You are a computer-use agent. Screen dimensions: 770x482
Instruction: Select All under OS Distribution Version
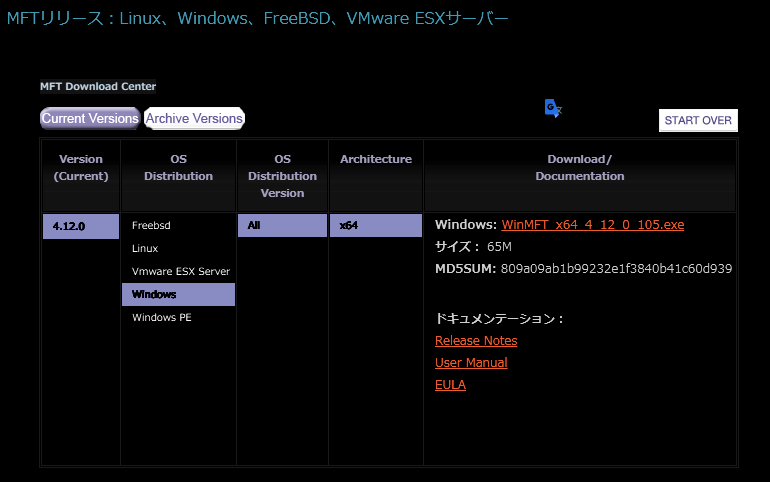click(x=282, y=225)
